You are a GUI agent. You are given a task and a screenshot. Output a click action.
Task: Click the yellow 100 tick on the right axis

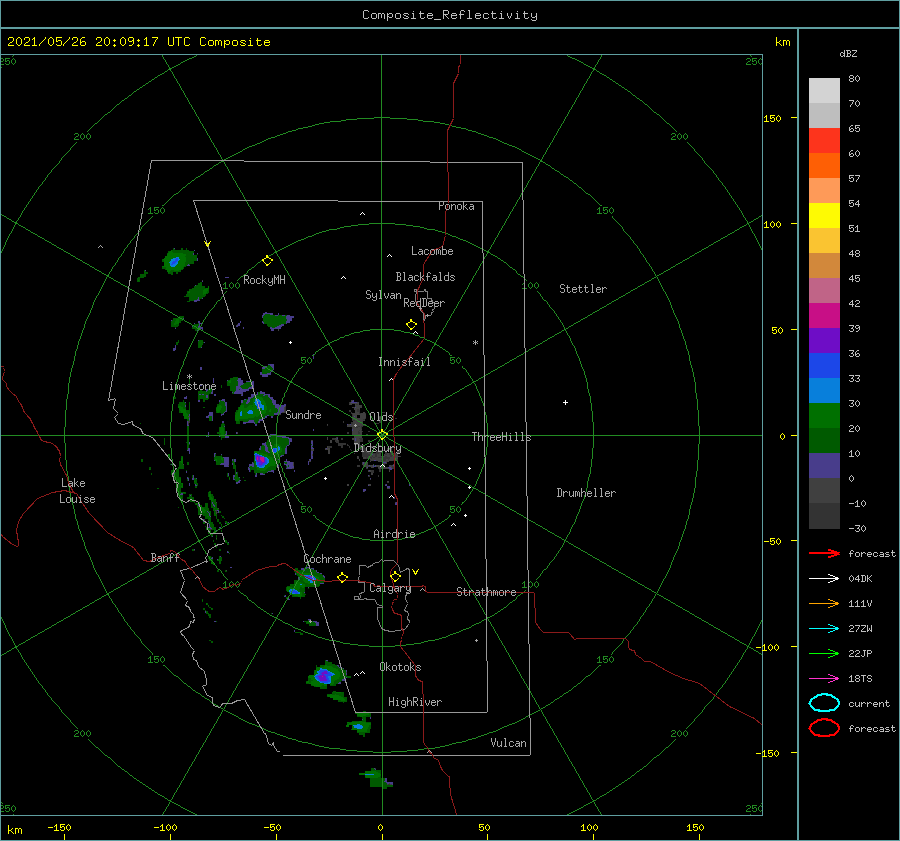click(x=772, y=224)
